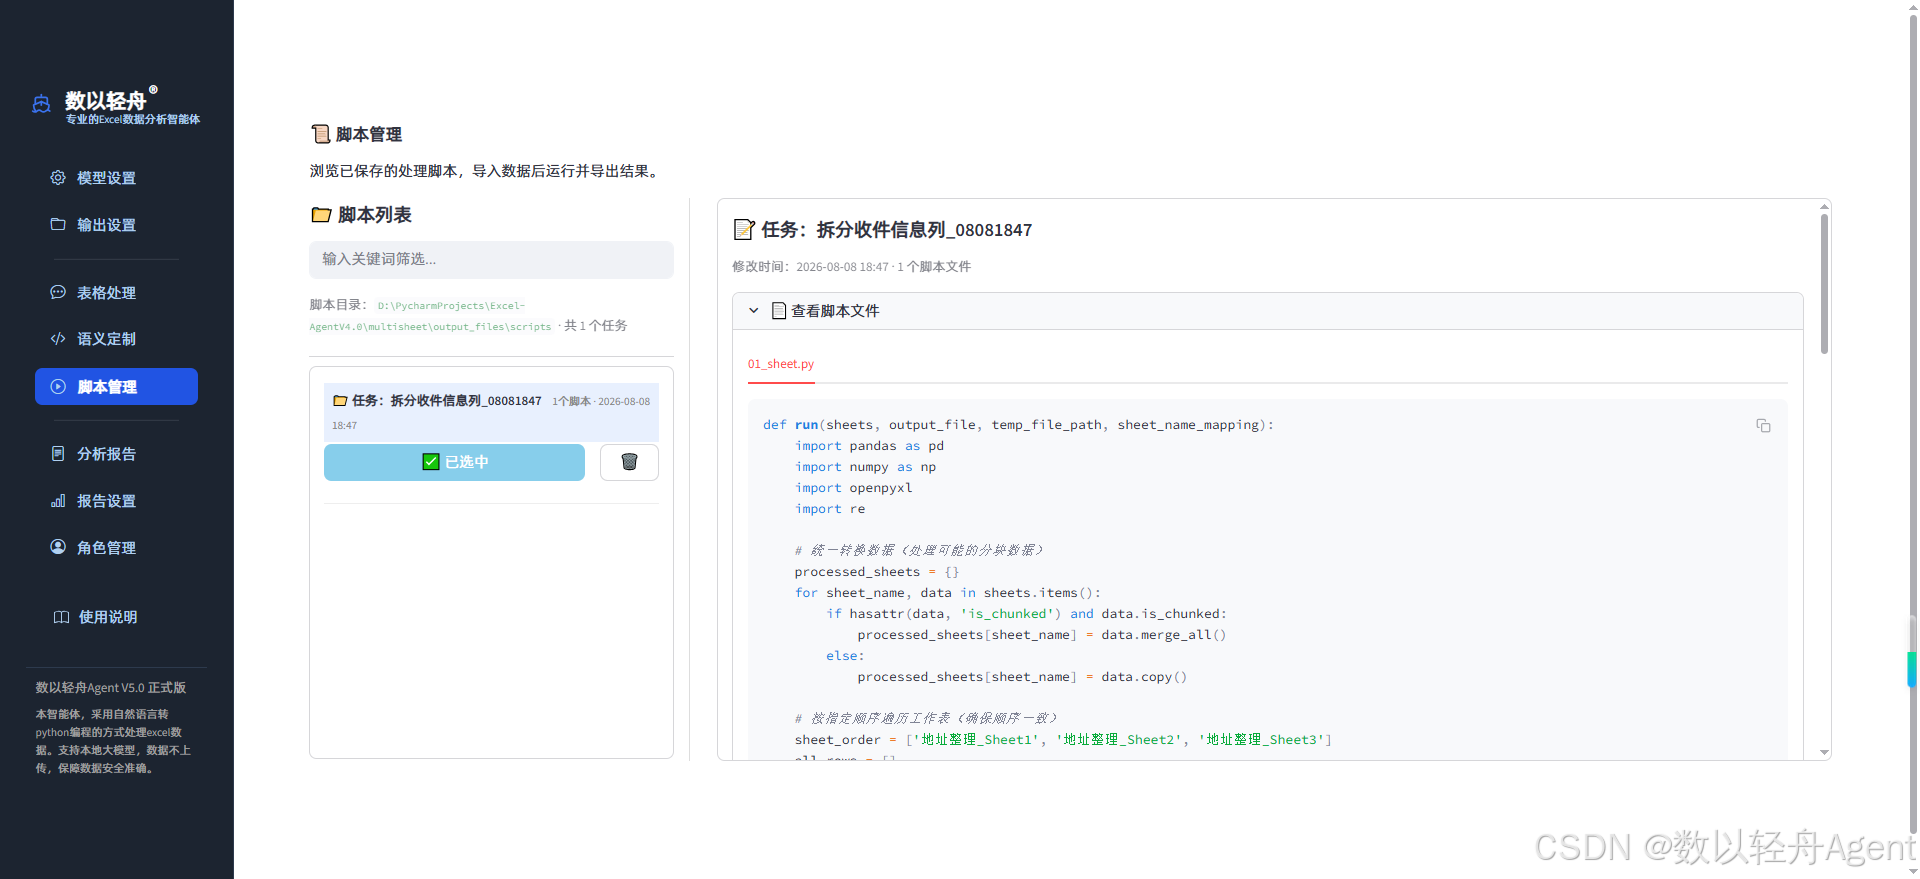The image size is (1920, 879).
Task: Click the 输出设置 folder icon
Action: pyautogui.click(x=58, y=224)
